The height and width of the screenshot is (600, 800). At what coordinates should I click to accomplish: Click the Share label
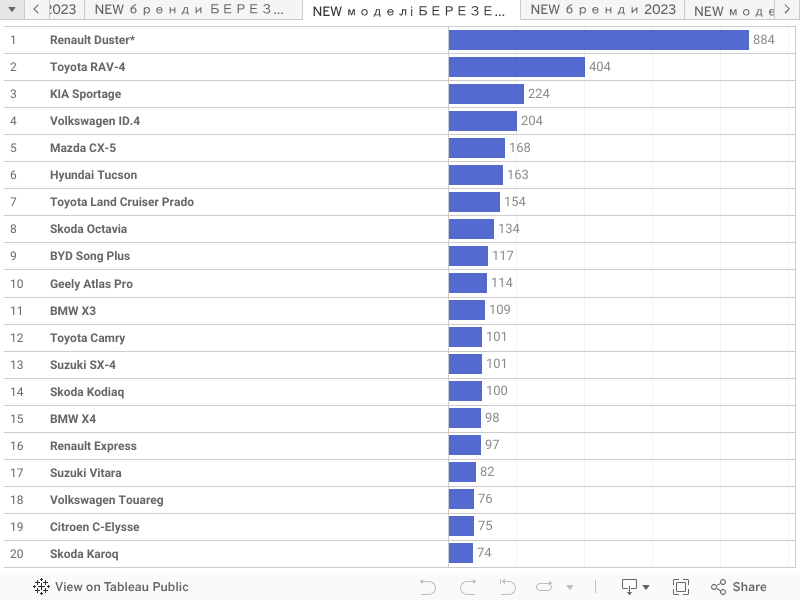click(749, 587)
